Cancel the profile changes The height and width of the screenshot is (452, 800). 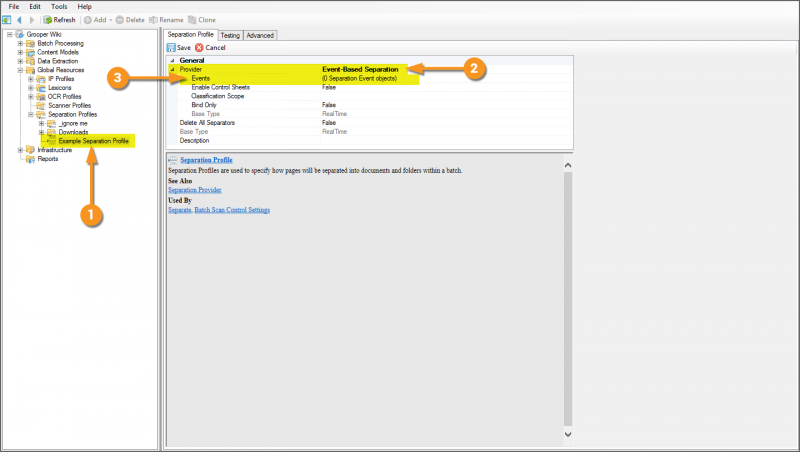[x=210, y=47]
